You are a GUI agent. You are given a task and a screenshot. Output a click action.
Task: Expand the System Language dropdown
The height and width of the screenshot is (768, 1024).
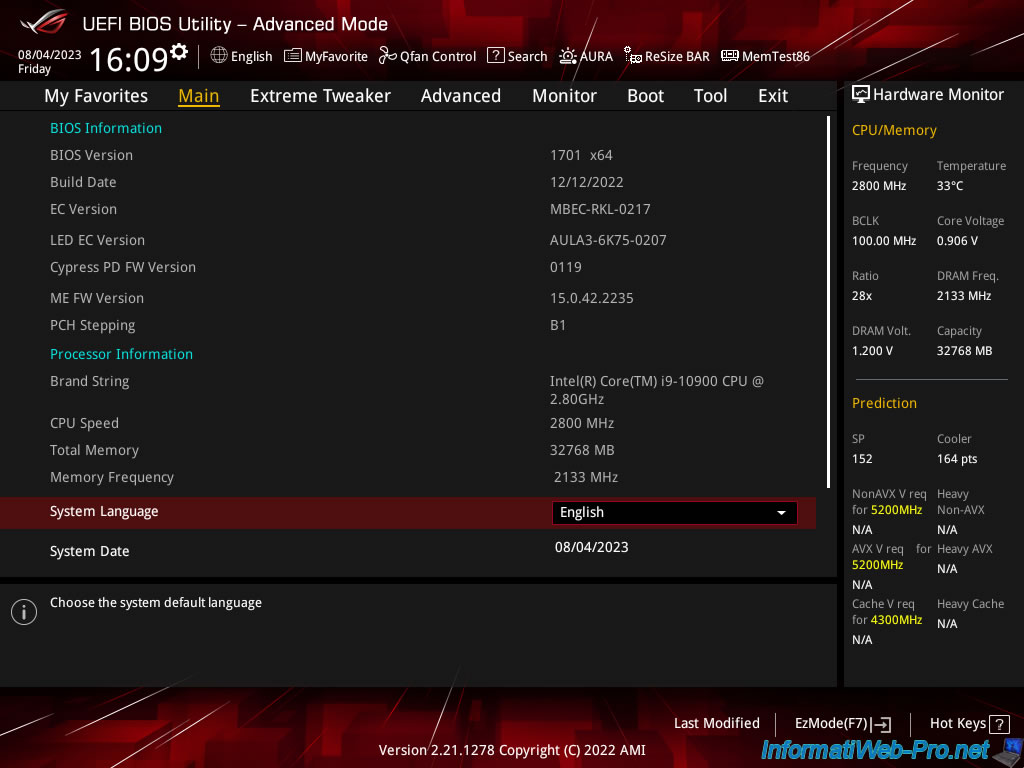(674, 513)
